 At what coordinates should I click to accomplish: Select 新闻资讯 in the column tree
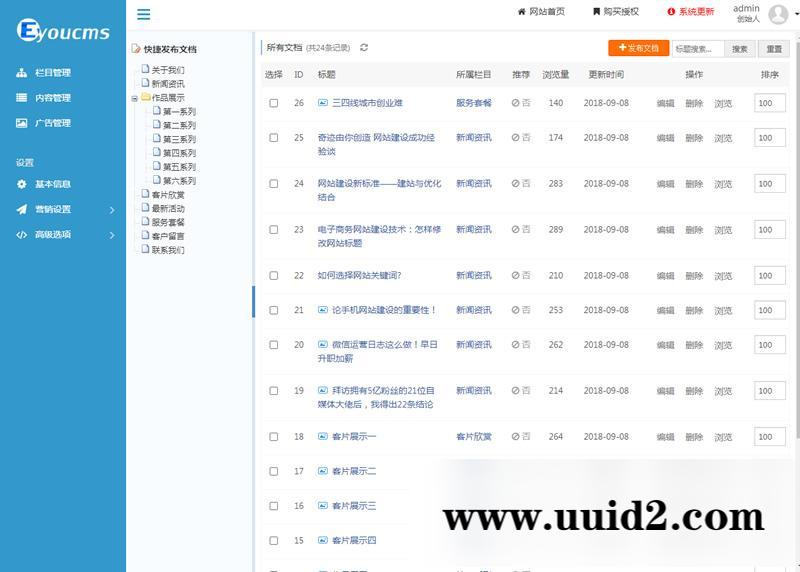click(x=168, y=83)
